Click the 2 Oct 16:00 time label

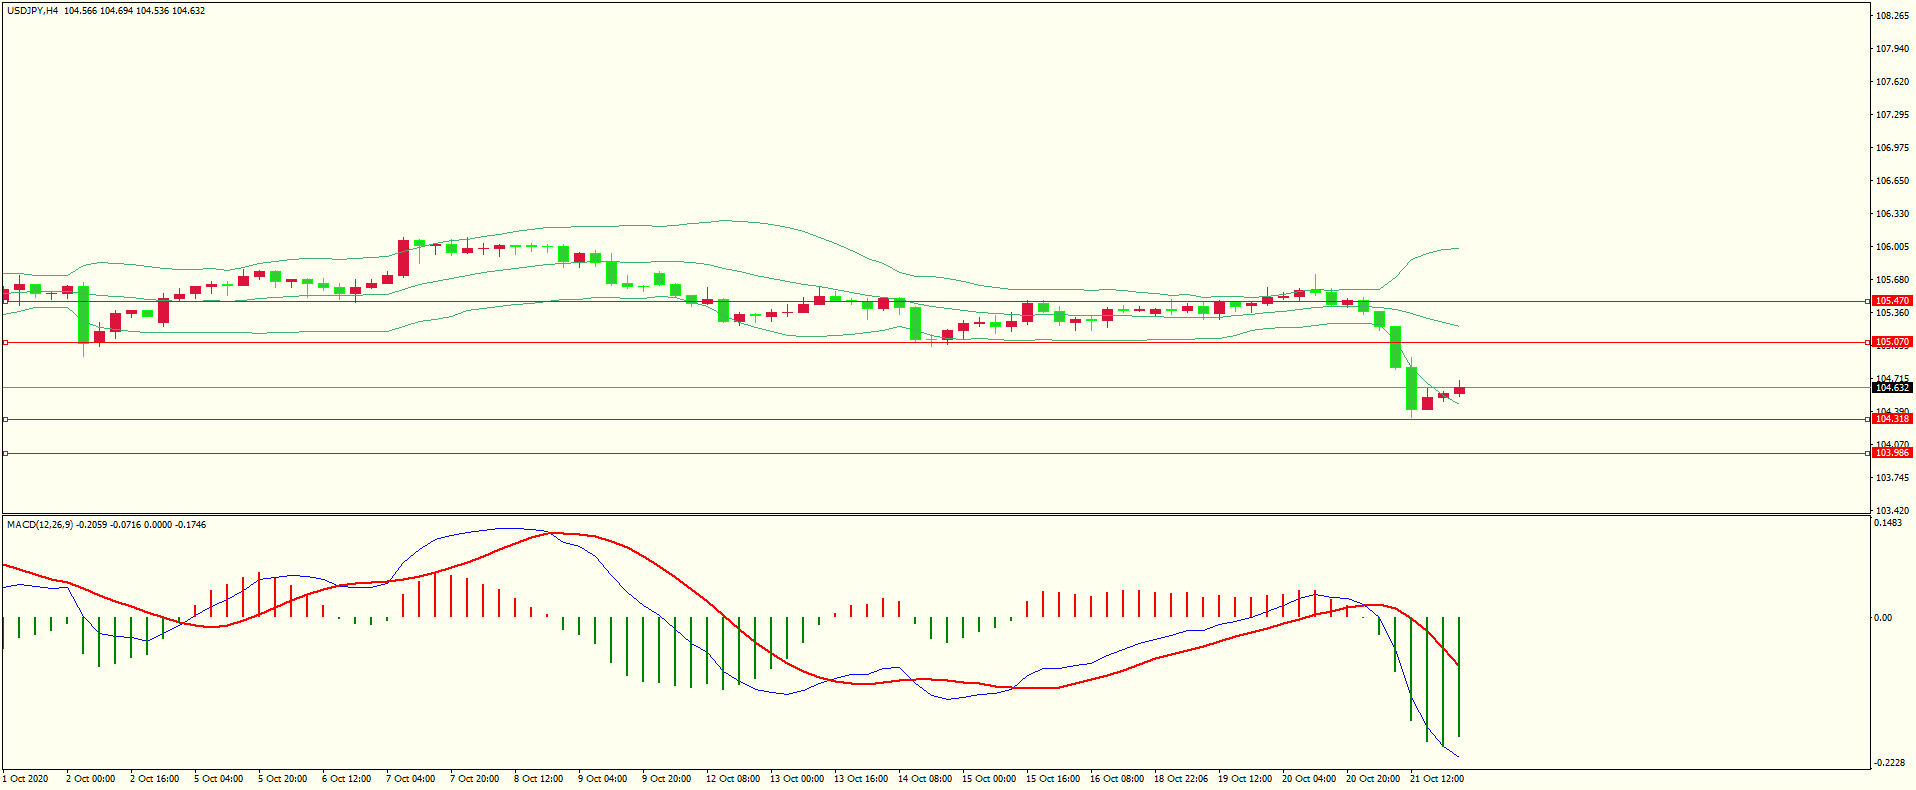point(155,779)
